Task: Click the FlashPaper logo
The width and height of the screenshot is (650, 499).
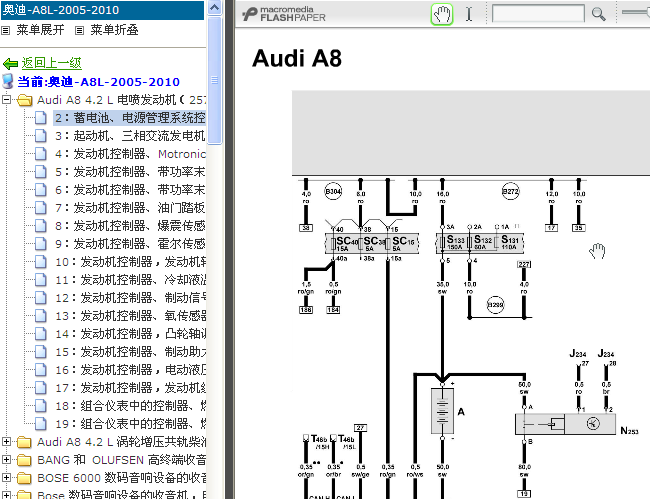Action: 284,14
